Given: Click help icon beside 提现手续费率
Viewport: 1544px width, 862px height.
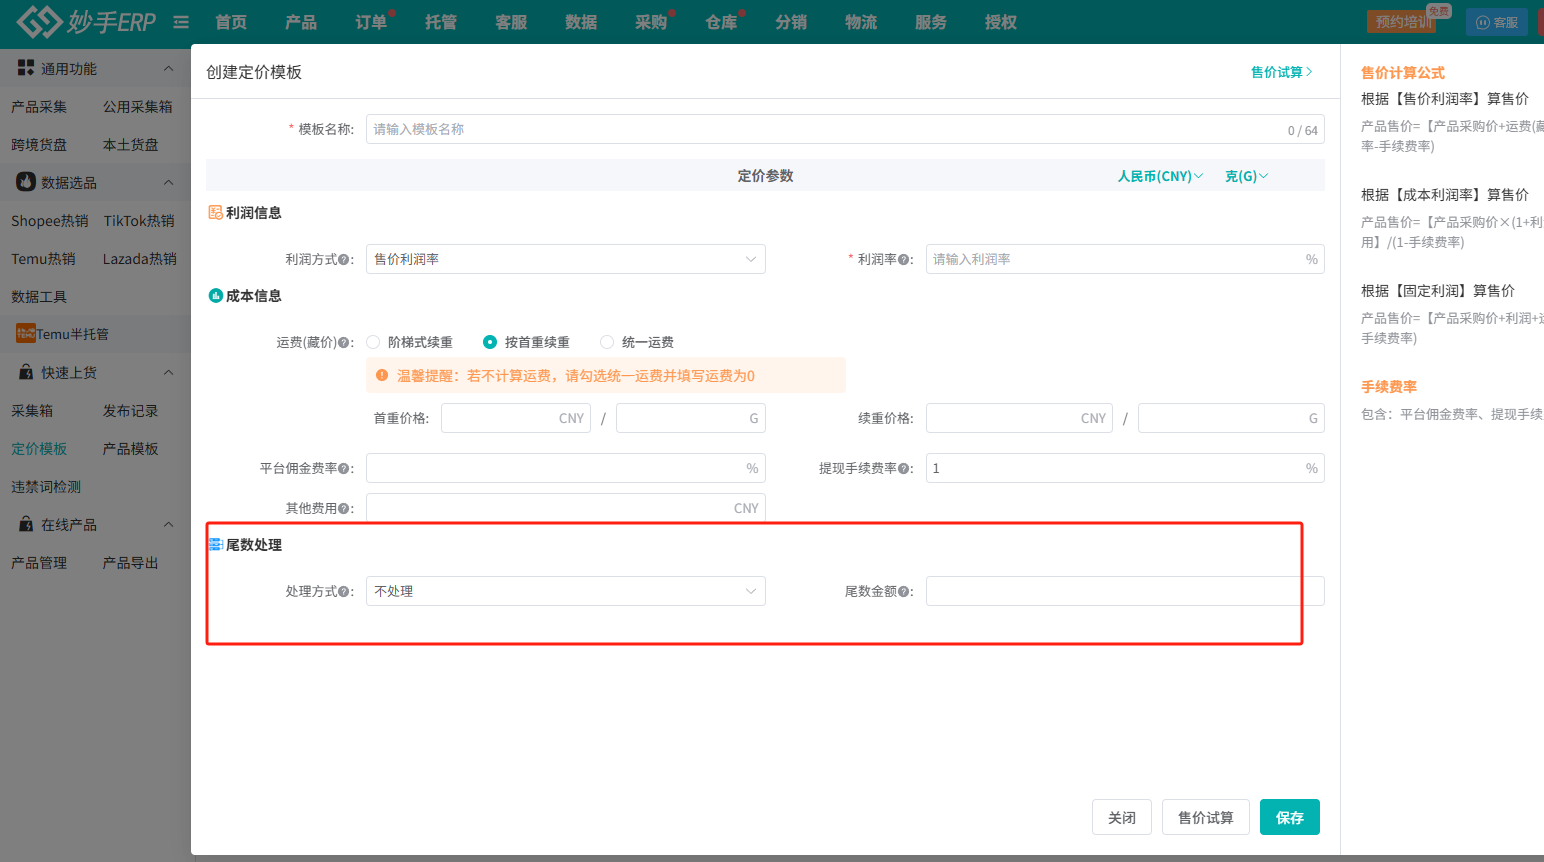Looking at the screenshot, I should (x=904, y=469).
